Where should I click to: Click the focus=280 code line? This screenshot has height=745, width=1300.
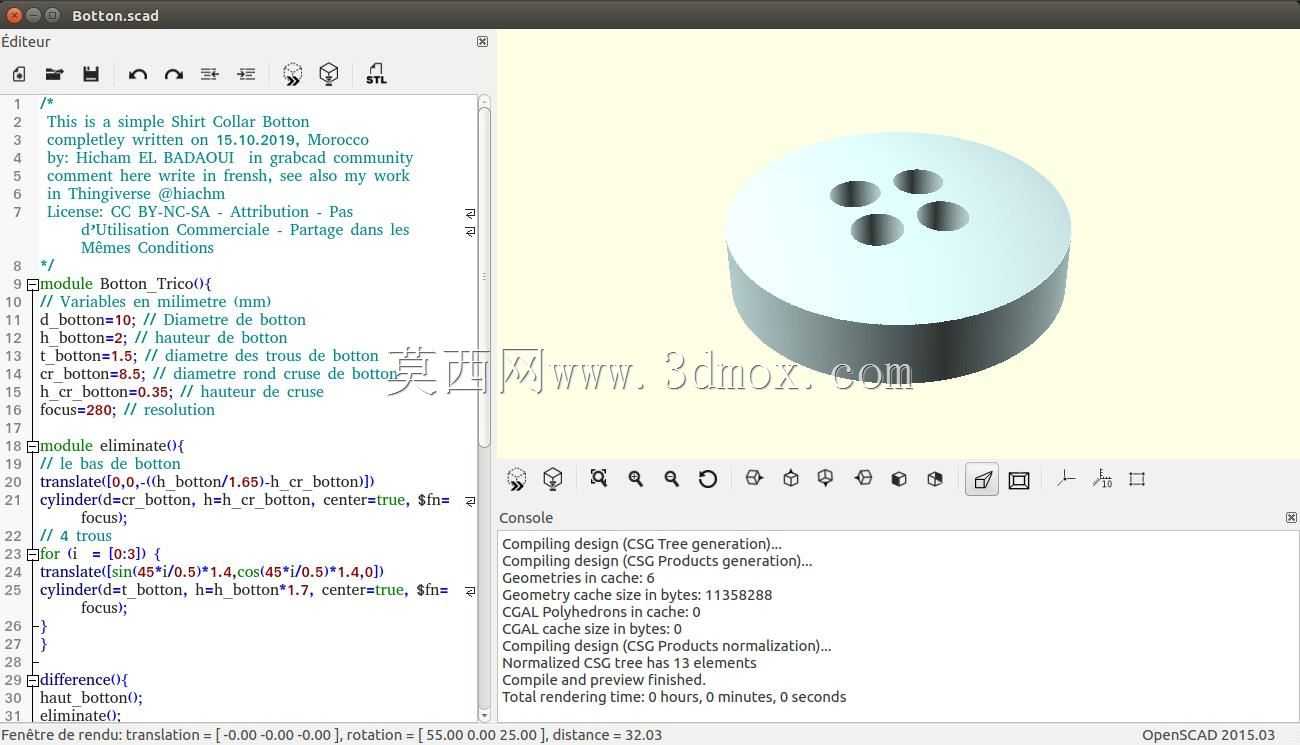click(x=127, y=410)
